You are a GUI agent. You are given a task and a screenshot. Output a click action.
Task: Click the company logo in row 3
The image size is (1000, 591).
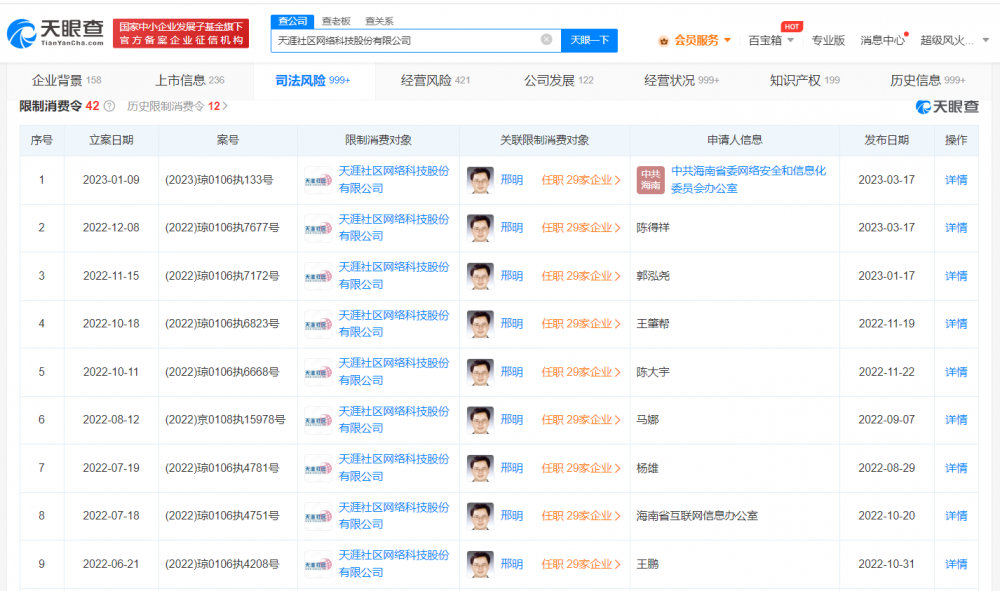click(318, 277)
